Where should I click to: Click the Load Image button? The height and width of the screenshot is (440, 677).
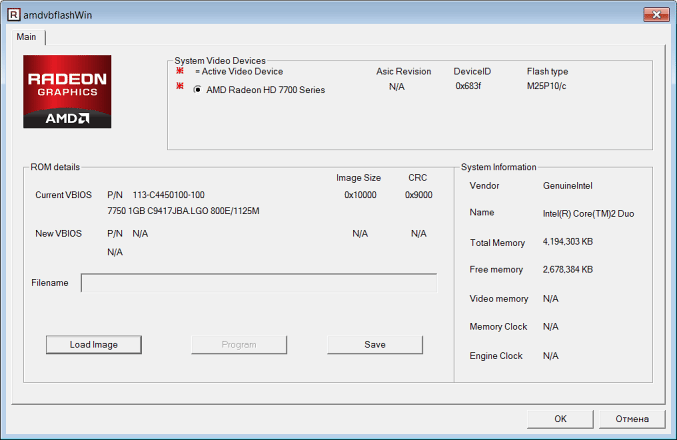tap(94, 345)
